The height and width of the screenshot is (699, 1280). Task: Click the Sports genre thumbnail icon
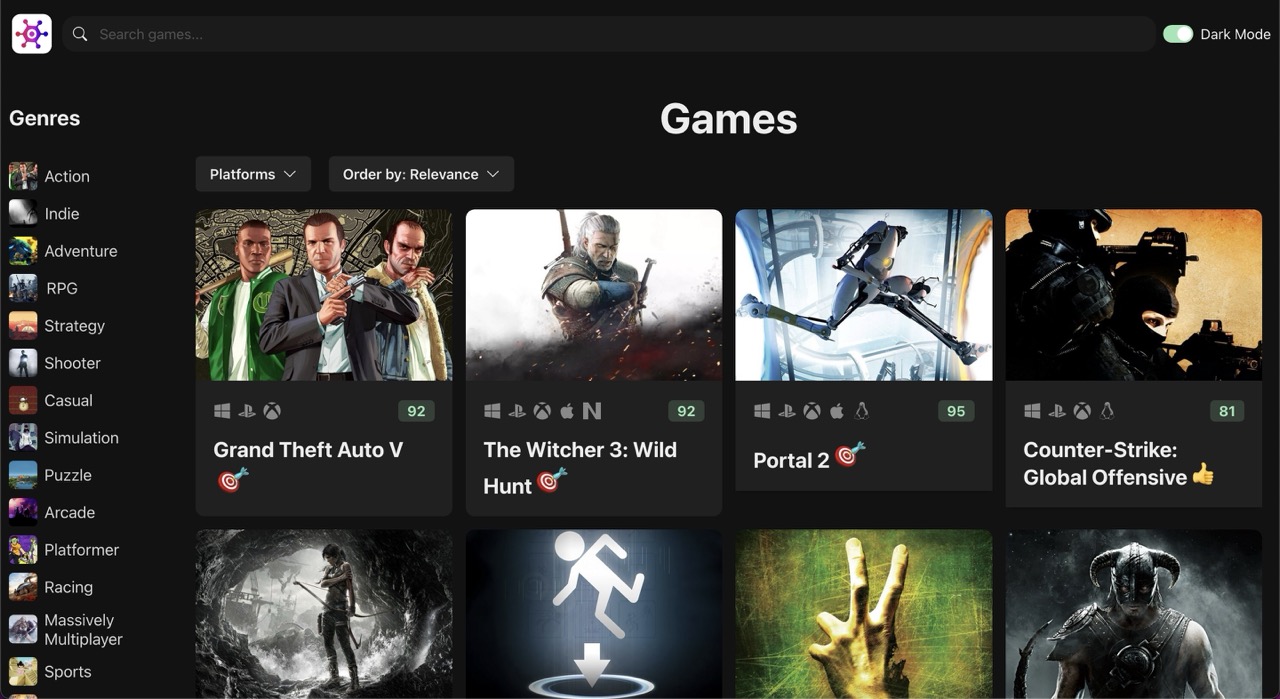[23, 671]
